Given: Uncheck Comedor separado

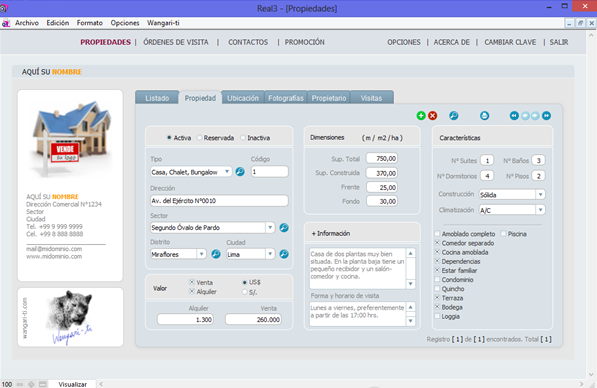Looking at the screenshot, I should tap(437, 243).
